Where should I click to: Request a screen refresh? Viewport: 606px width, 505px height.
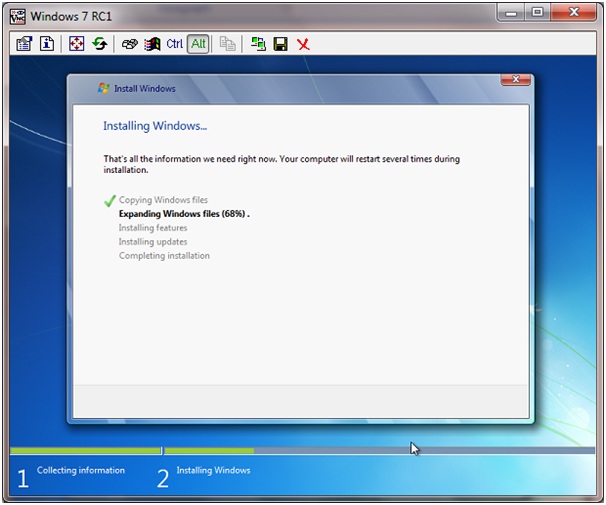tap(99, 44)
